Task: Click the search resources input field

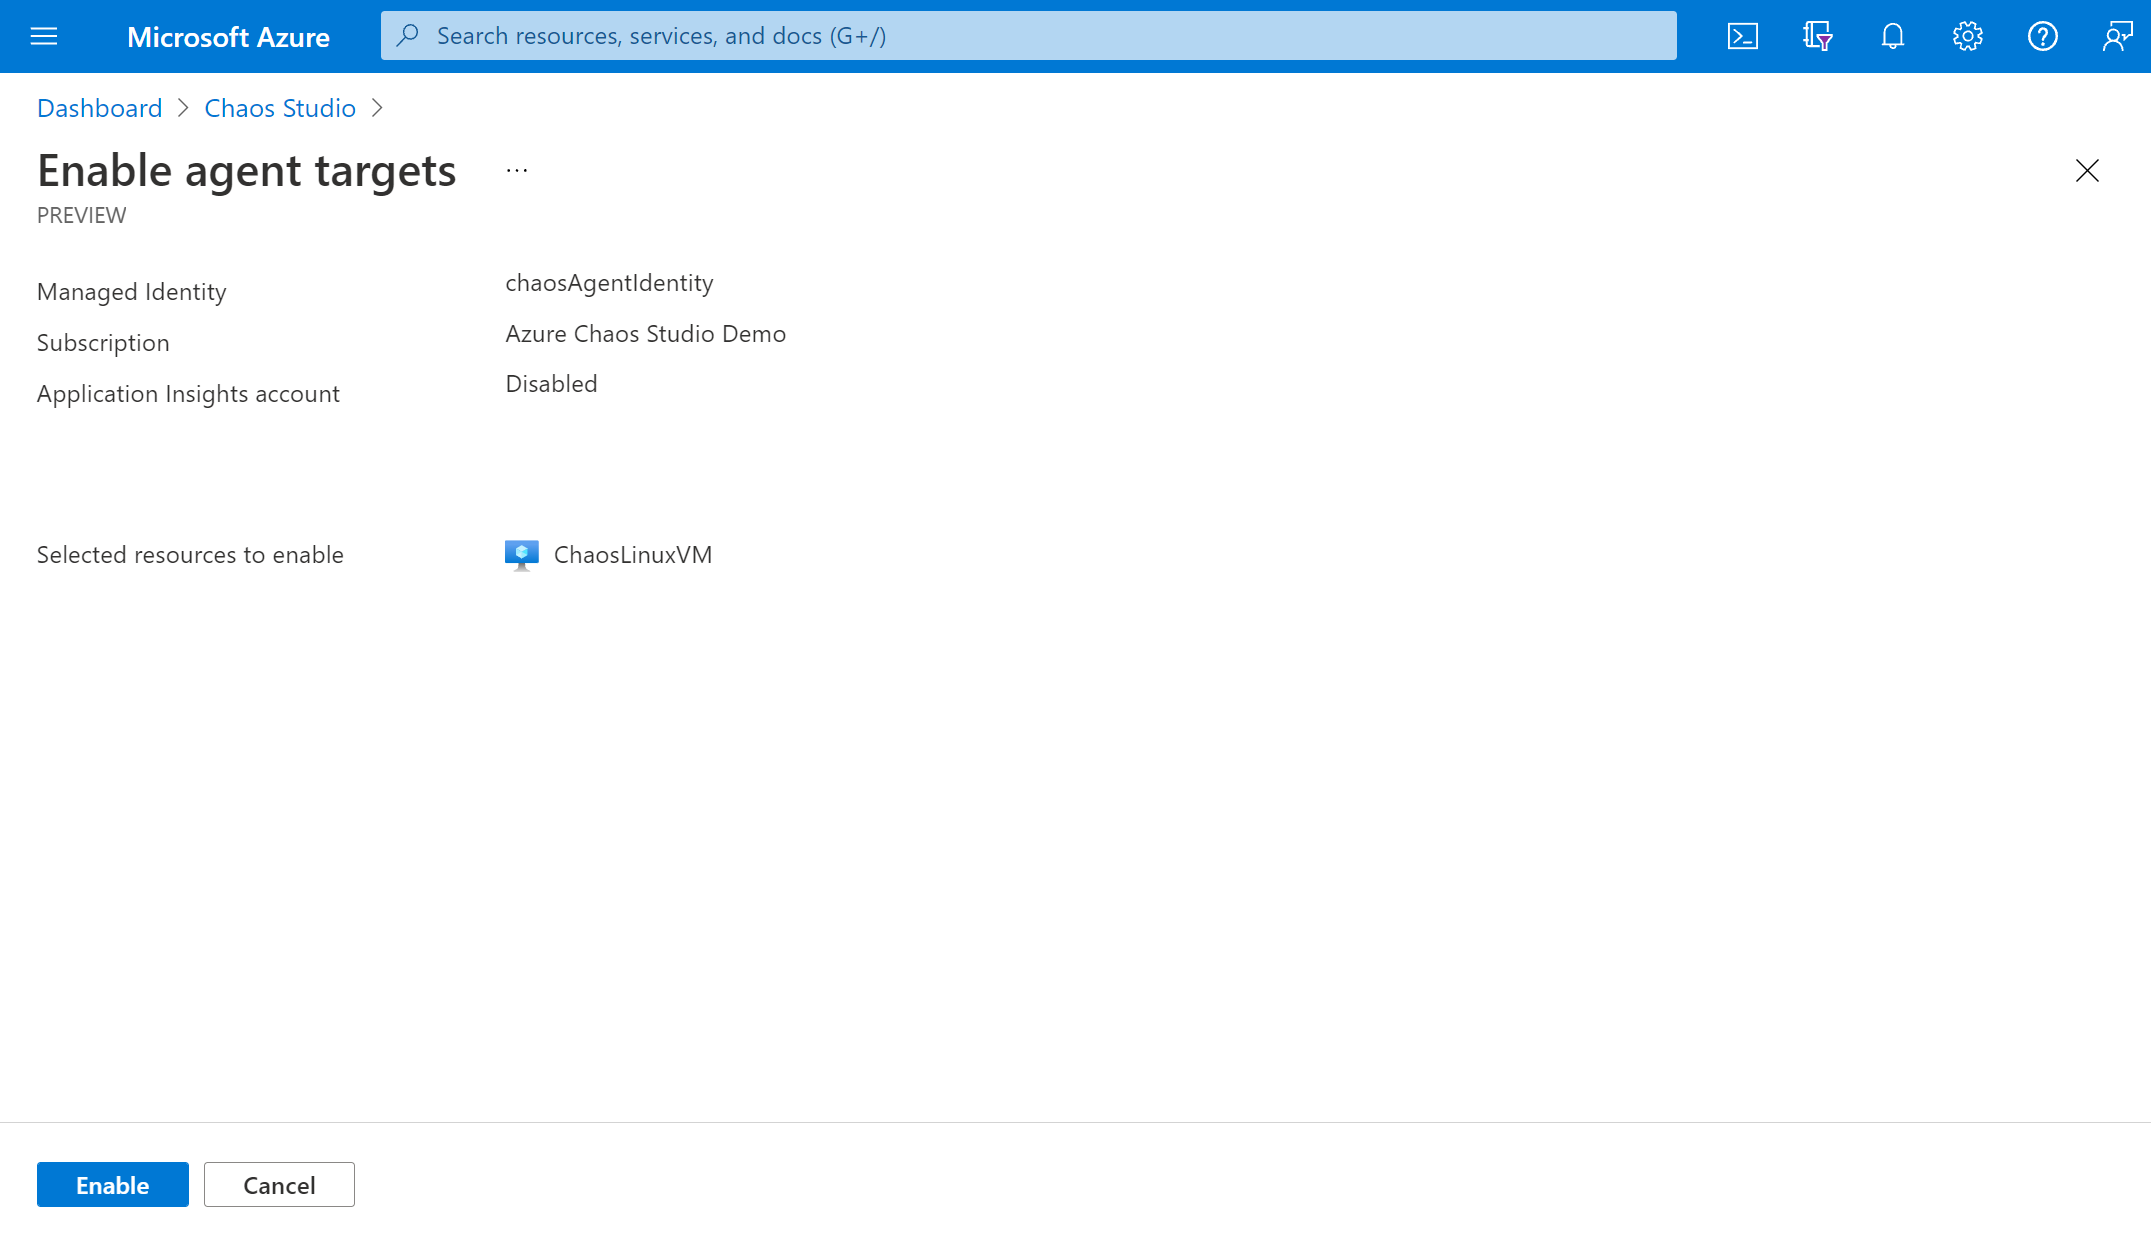Action: point(1028,35)
